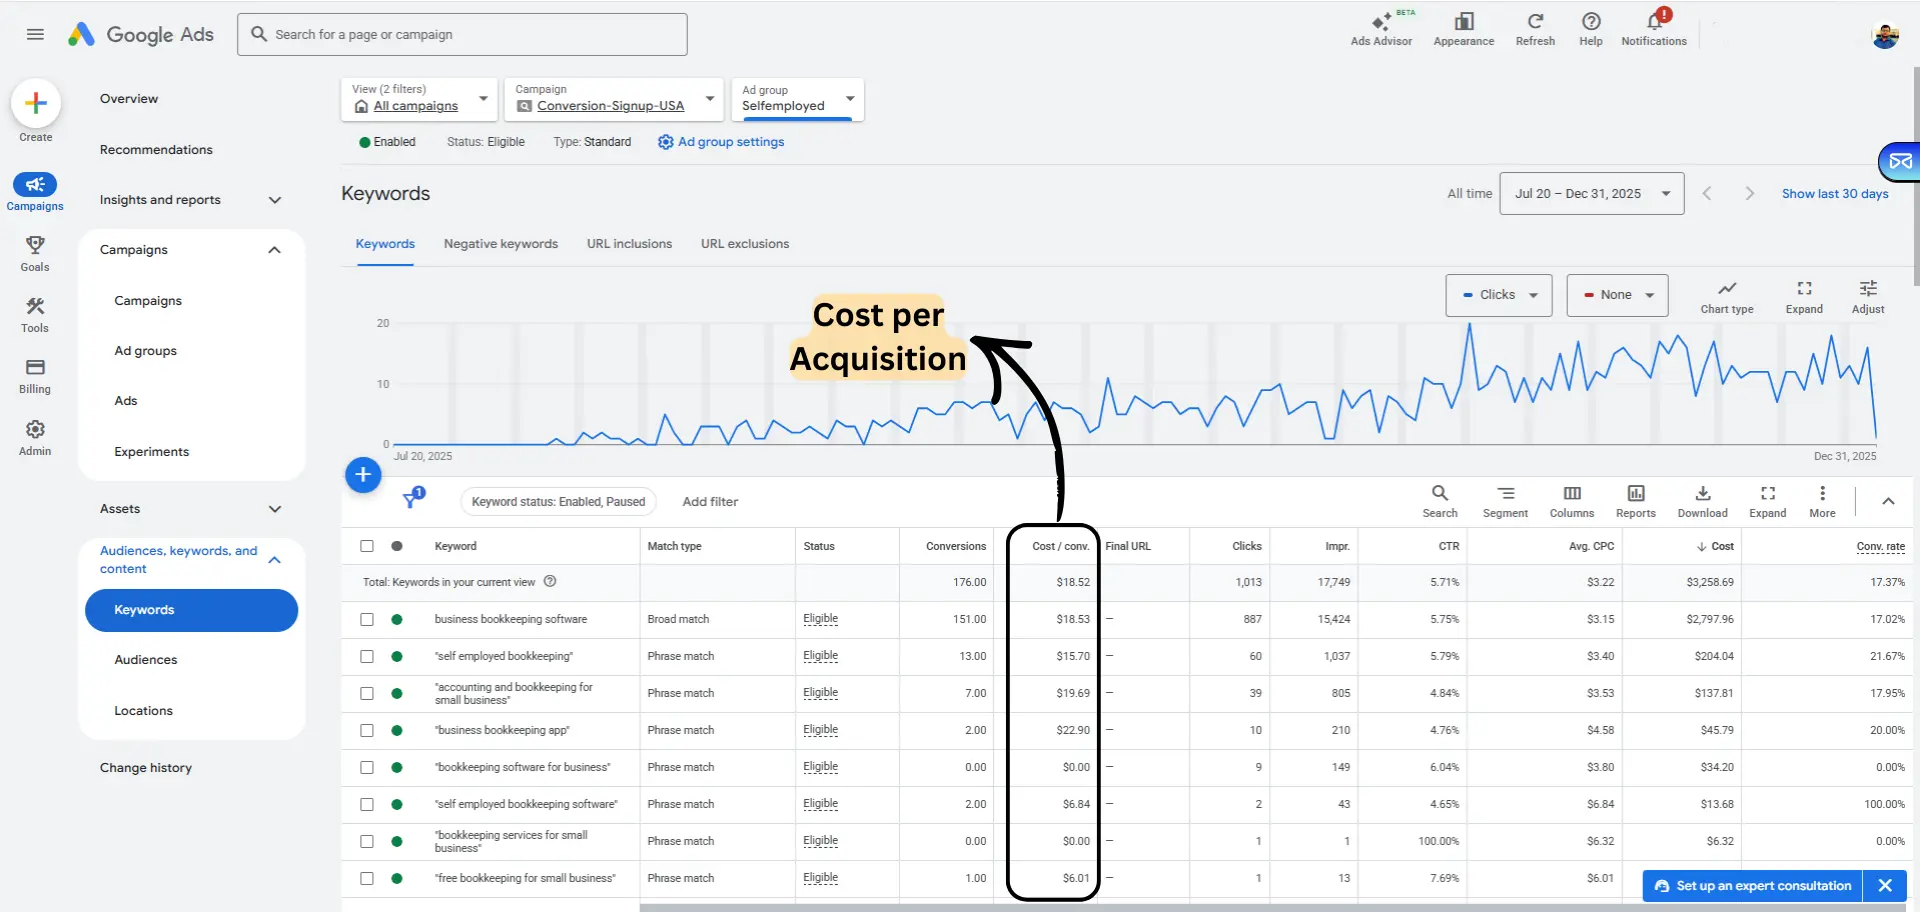Check the 'business bookkeeping software' keyword row
This screenshot has height=912, width=1920.
(367, 619)
